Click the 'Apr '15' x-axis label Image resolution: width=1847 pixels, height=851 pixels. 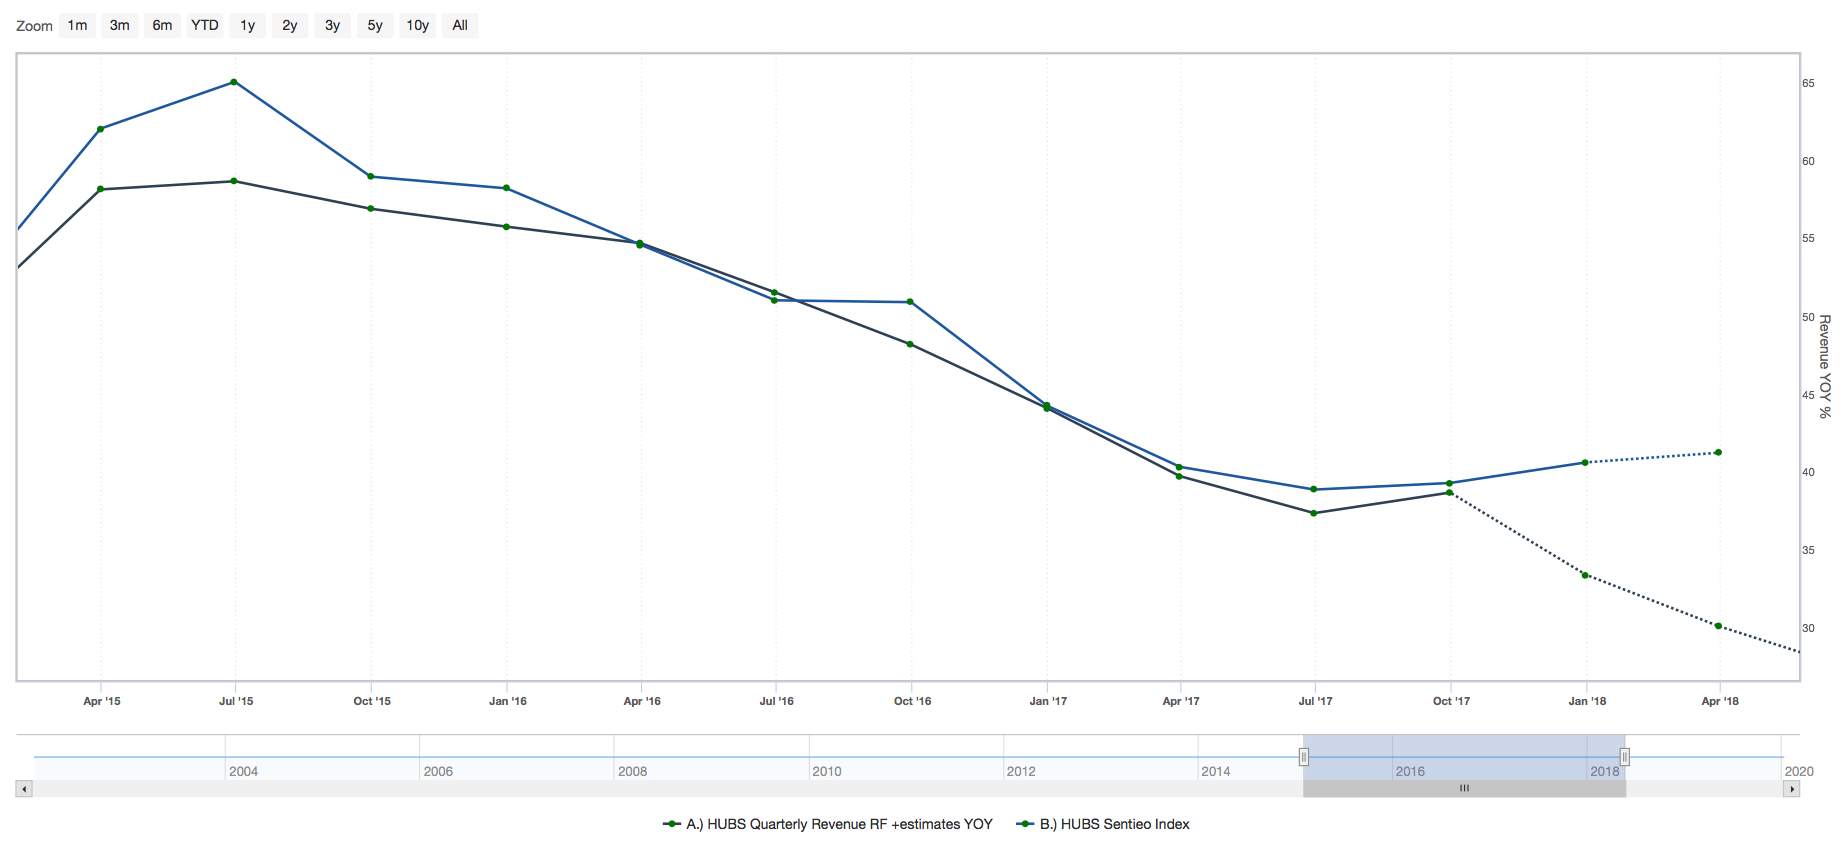pos(102,701)
